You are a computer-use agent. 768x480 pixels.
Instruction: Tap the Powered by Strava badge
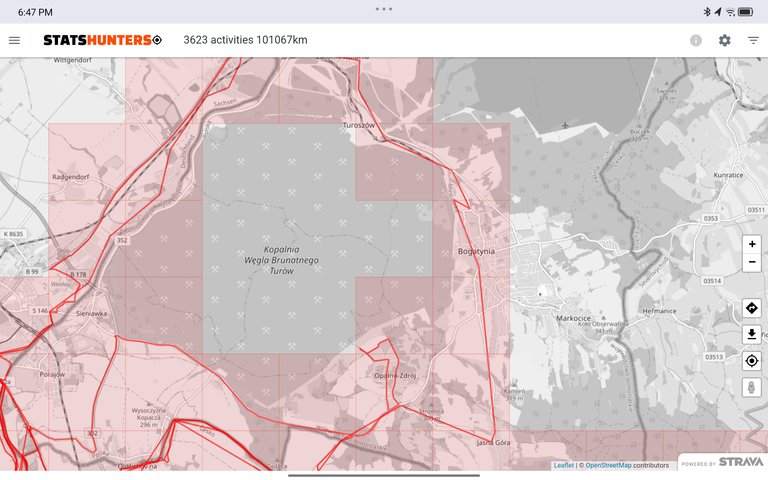tap(723, 462)
